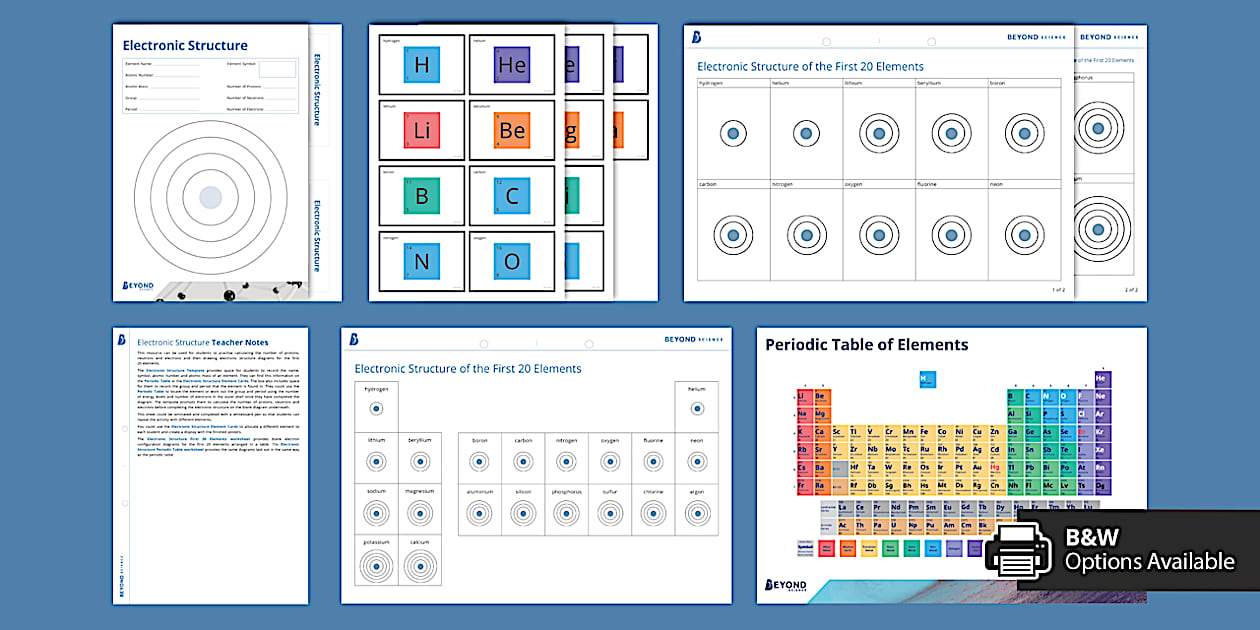The width and height of the screenshot is (1260, 630).
Task: Click the Beyond logo on the Electronic Structure template
Action: [136, 285]
